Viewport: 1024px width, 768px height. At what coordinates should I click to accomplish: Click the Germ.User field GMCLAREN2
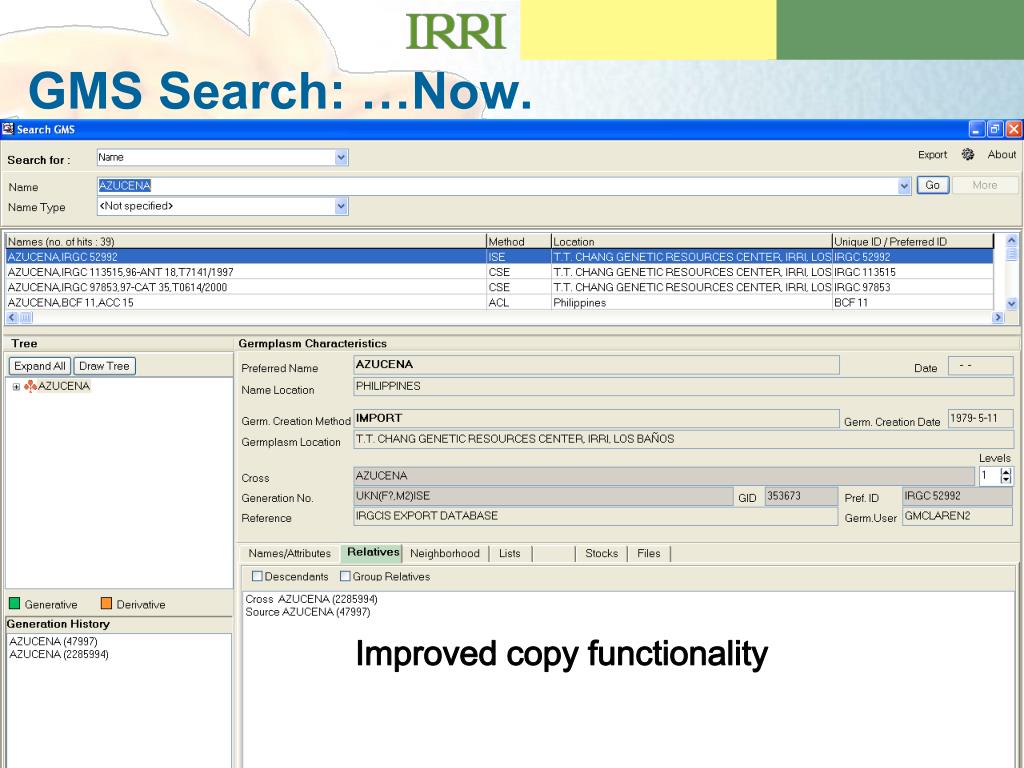pos(957,517)
